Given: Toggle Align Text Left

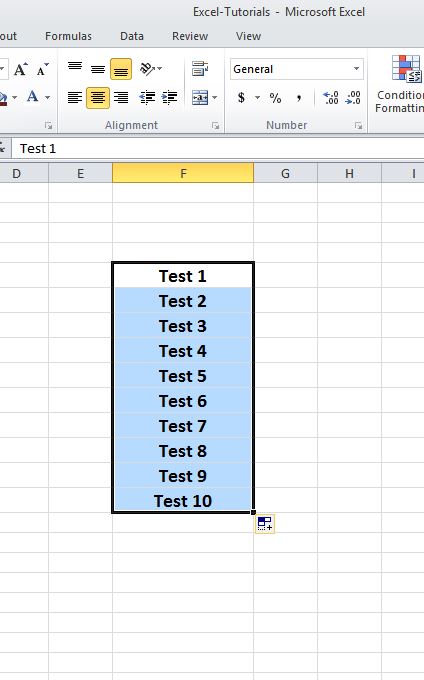Looking at the screenshot, I should point(75,98).
